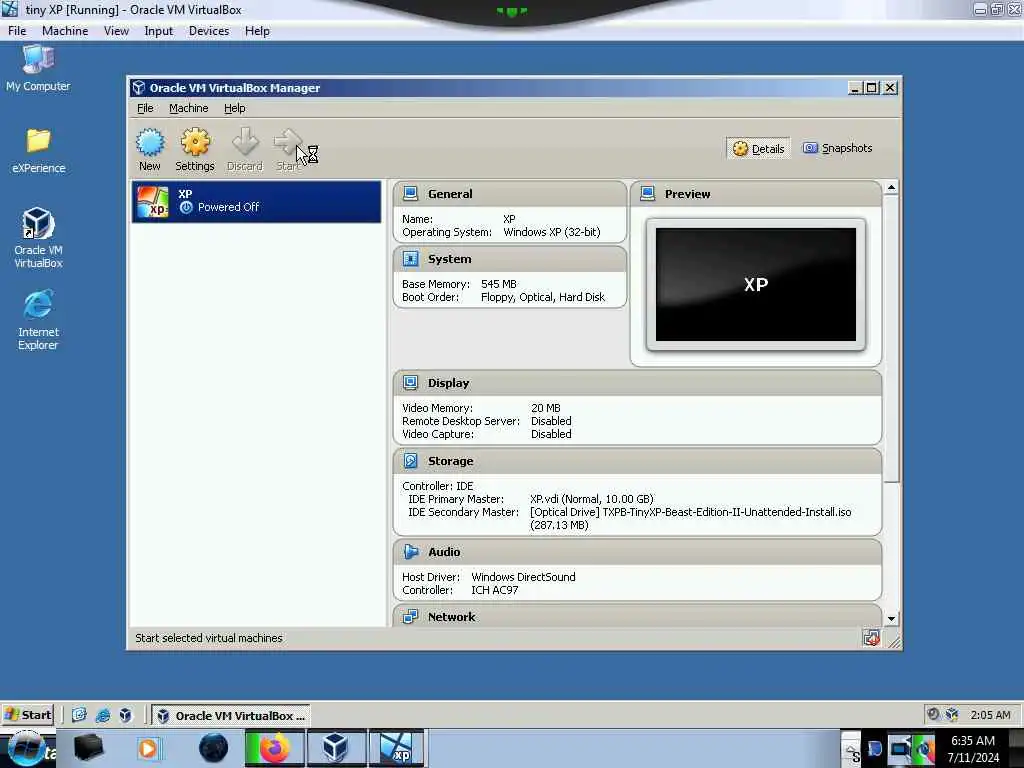Screen dimensions: 1024x768
Task: Click the General section header
Action: point(509,194)
